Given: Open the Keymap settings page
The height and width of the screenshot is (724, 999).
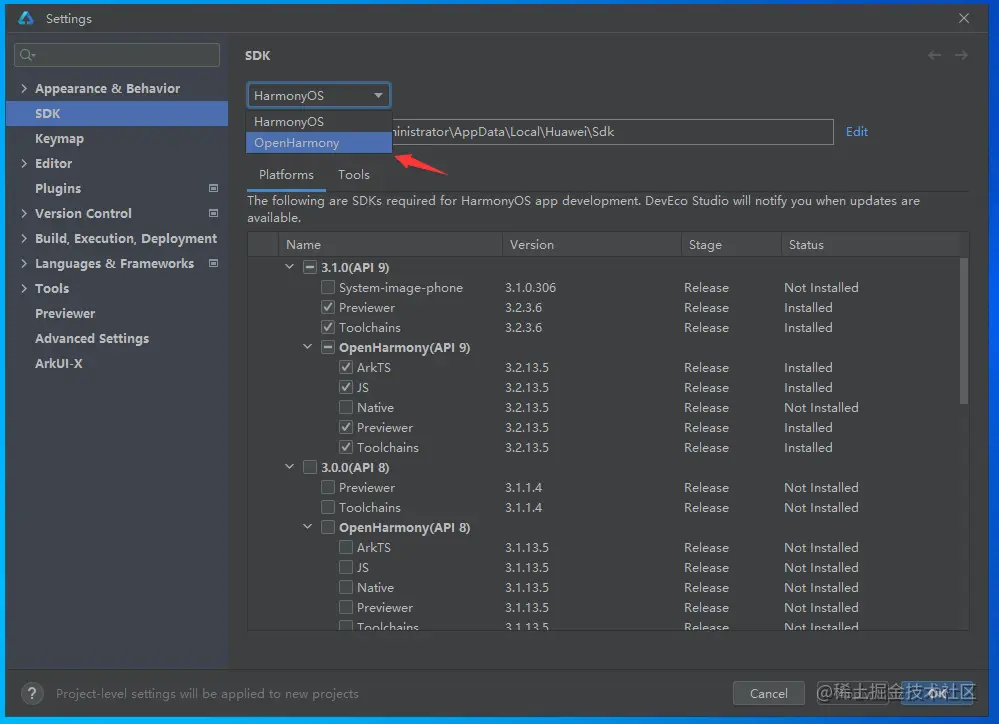Looking at the screenshot, I should click(59, 138).
